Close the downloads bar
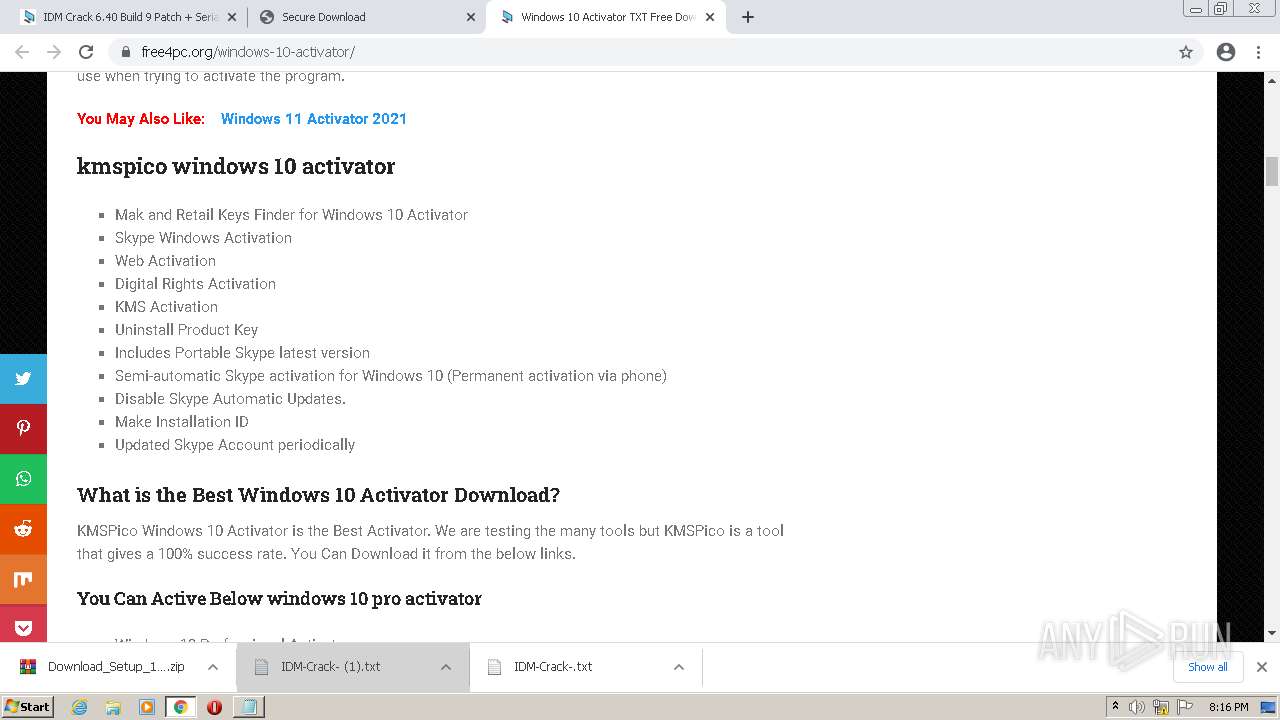1280x720 pixels. 1262,667
